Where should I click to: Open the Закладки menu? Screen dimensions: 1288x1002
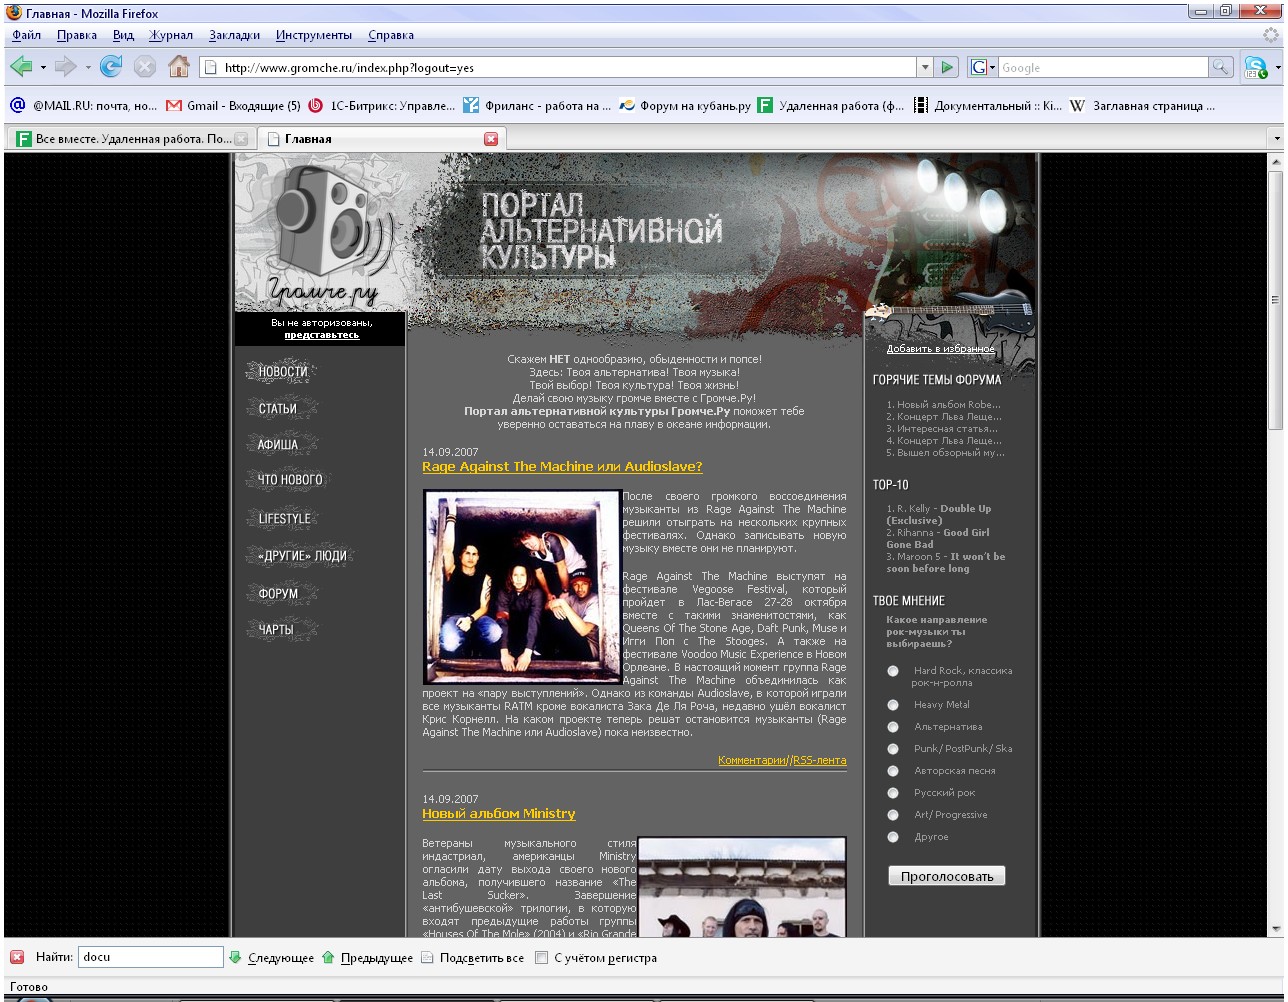click(x=234, y=35)
